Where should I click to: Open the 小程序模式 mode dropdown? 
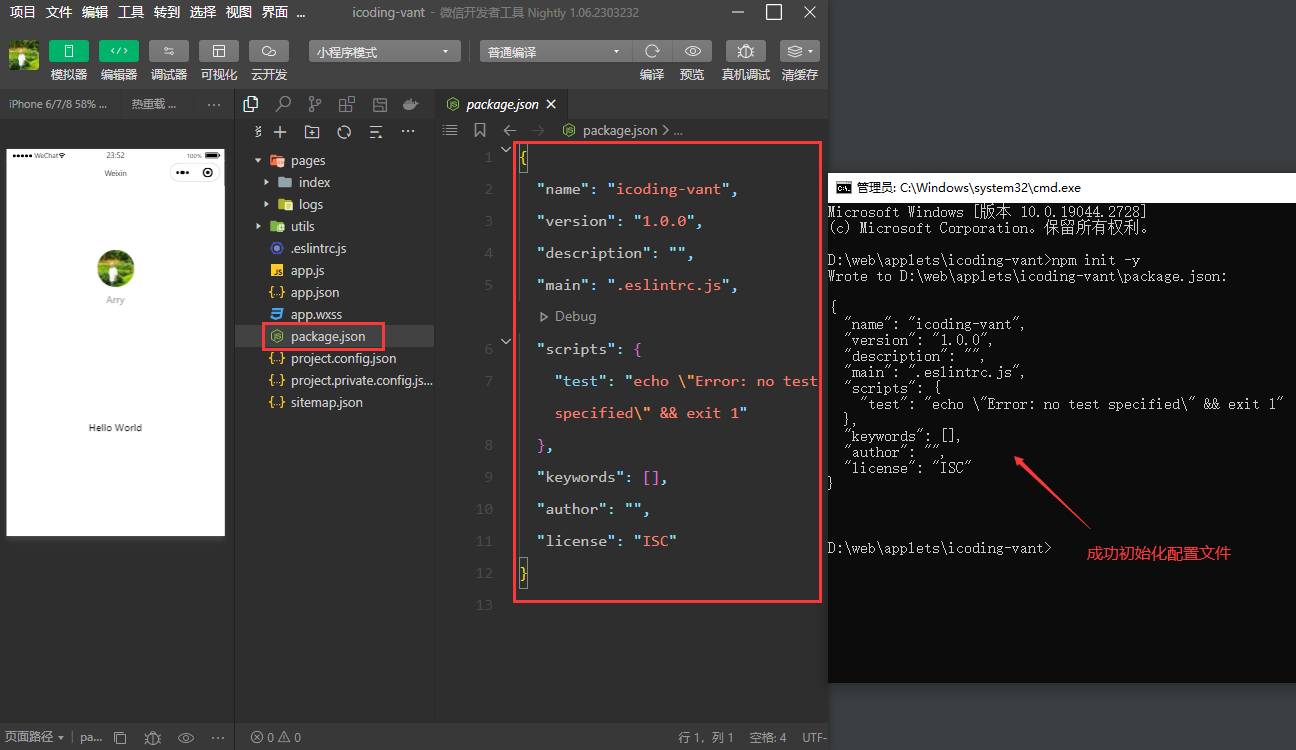pos(384,52)
